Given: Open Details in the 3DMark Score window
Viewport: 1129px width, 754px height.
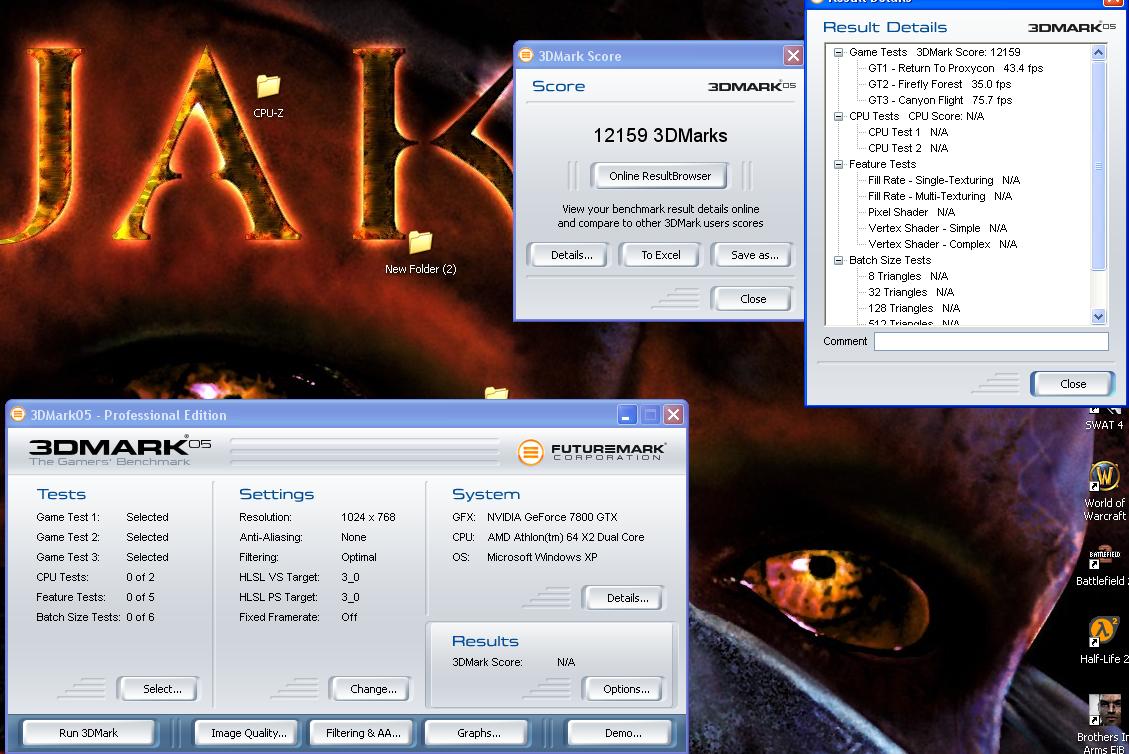Looking at the screenshot, I should [571, 255].
